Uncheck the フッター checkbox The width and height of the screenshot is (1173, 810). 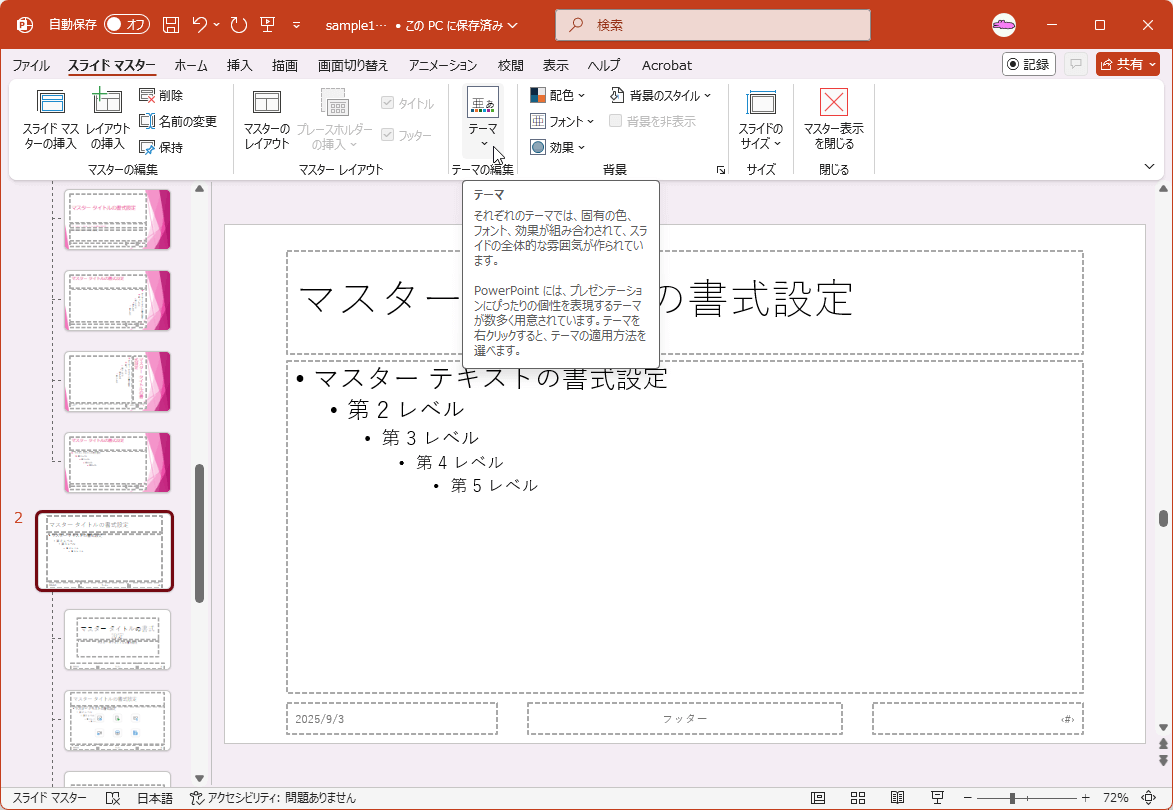[x=389, y=133]
